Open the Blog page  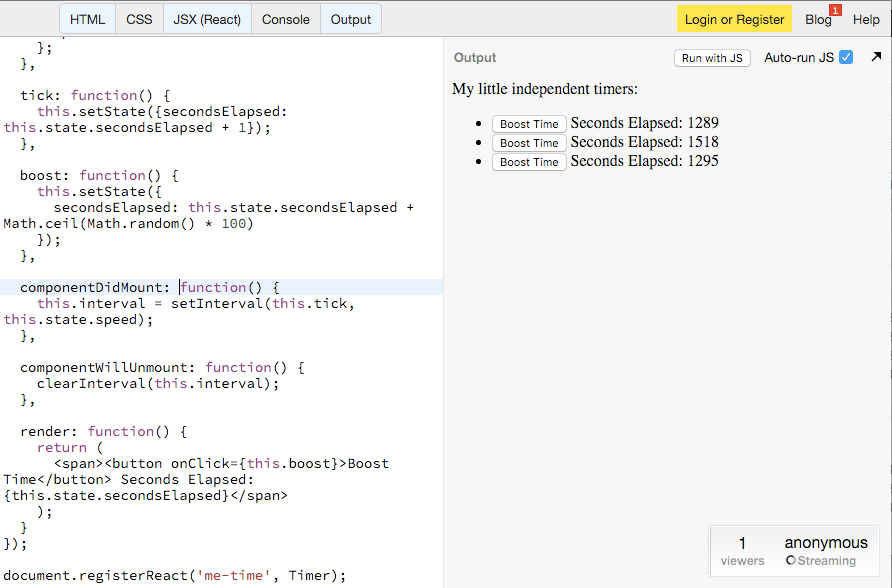816,19
